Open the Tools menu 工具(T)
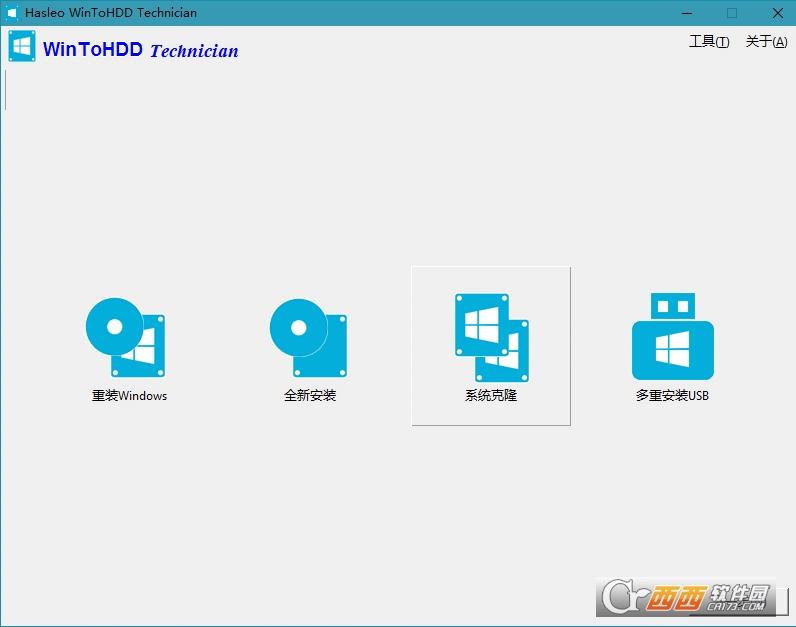Screen dimensions: 796x627 709,41
